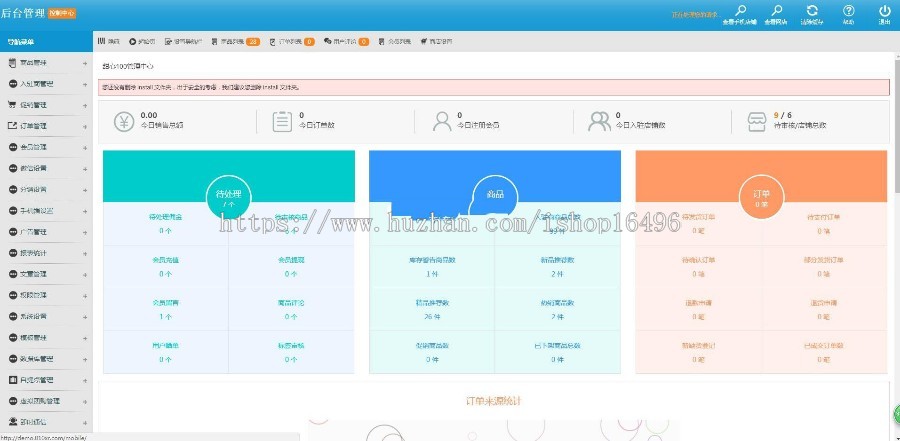Click the clipboard icon for 今日订单数
900x441 pixels.
[x=282, y=122]
